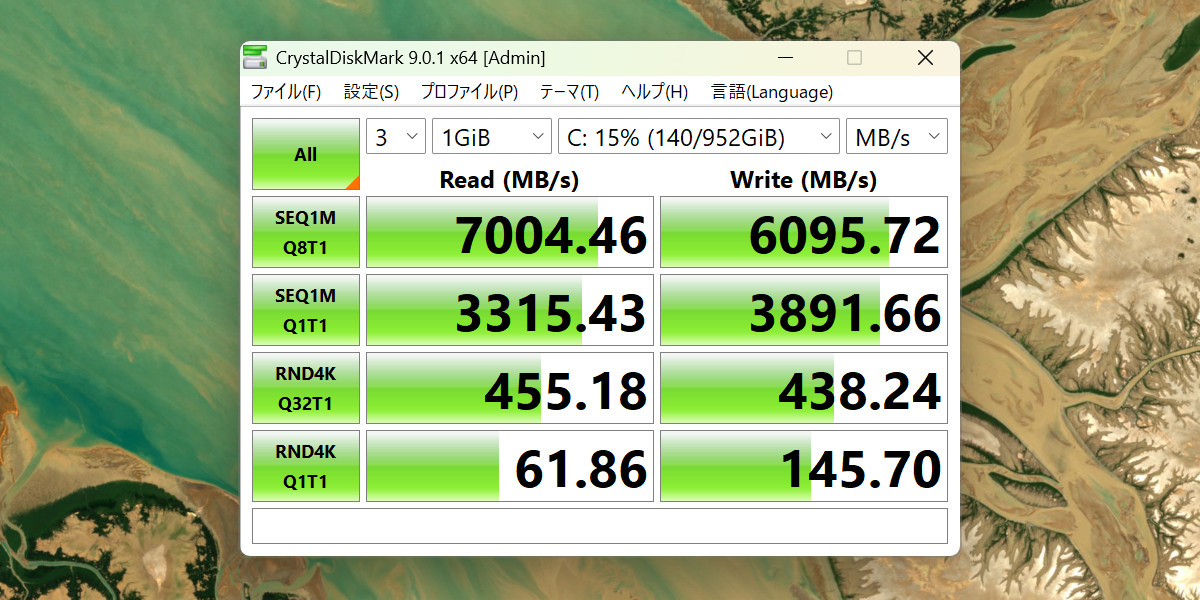The height and width of the screenshot is (600, 1200).
Task: Run all benchmarks with the All button
Action: click(x=305, y=154)
